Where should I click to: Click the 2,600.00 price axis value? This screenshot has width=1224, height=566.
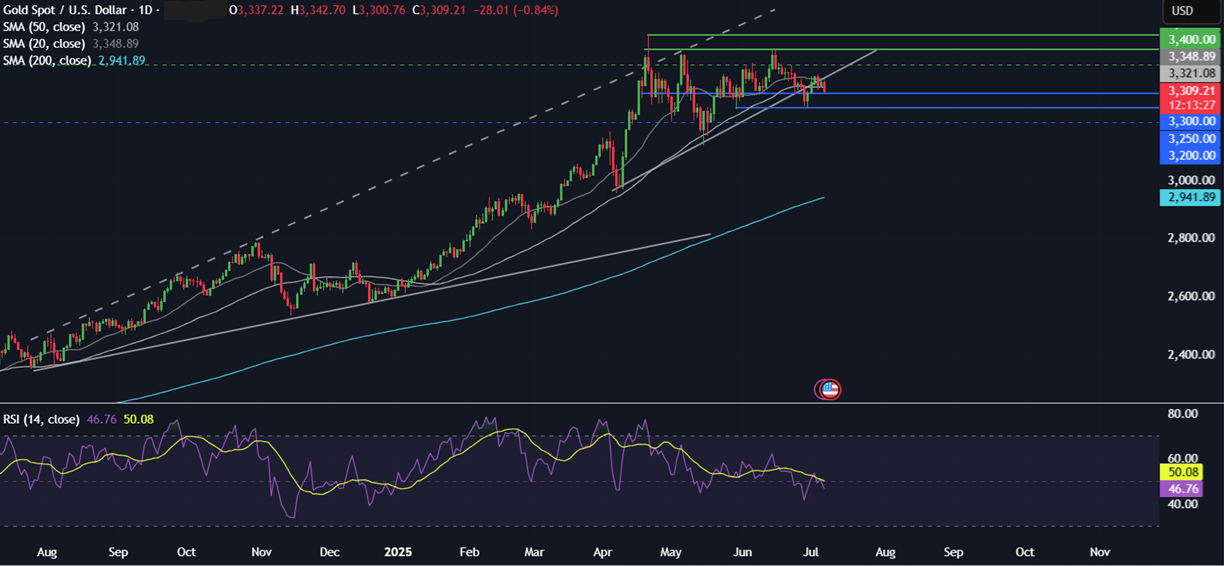coord(1190,296)
